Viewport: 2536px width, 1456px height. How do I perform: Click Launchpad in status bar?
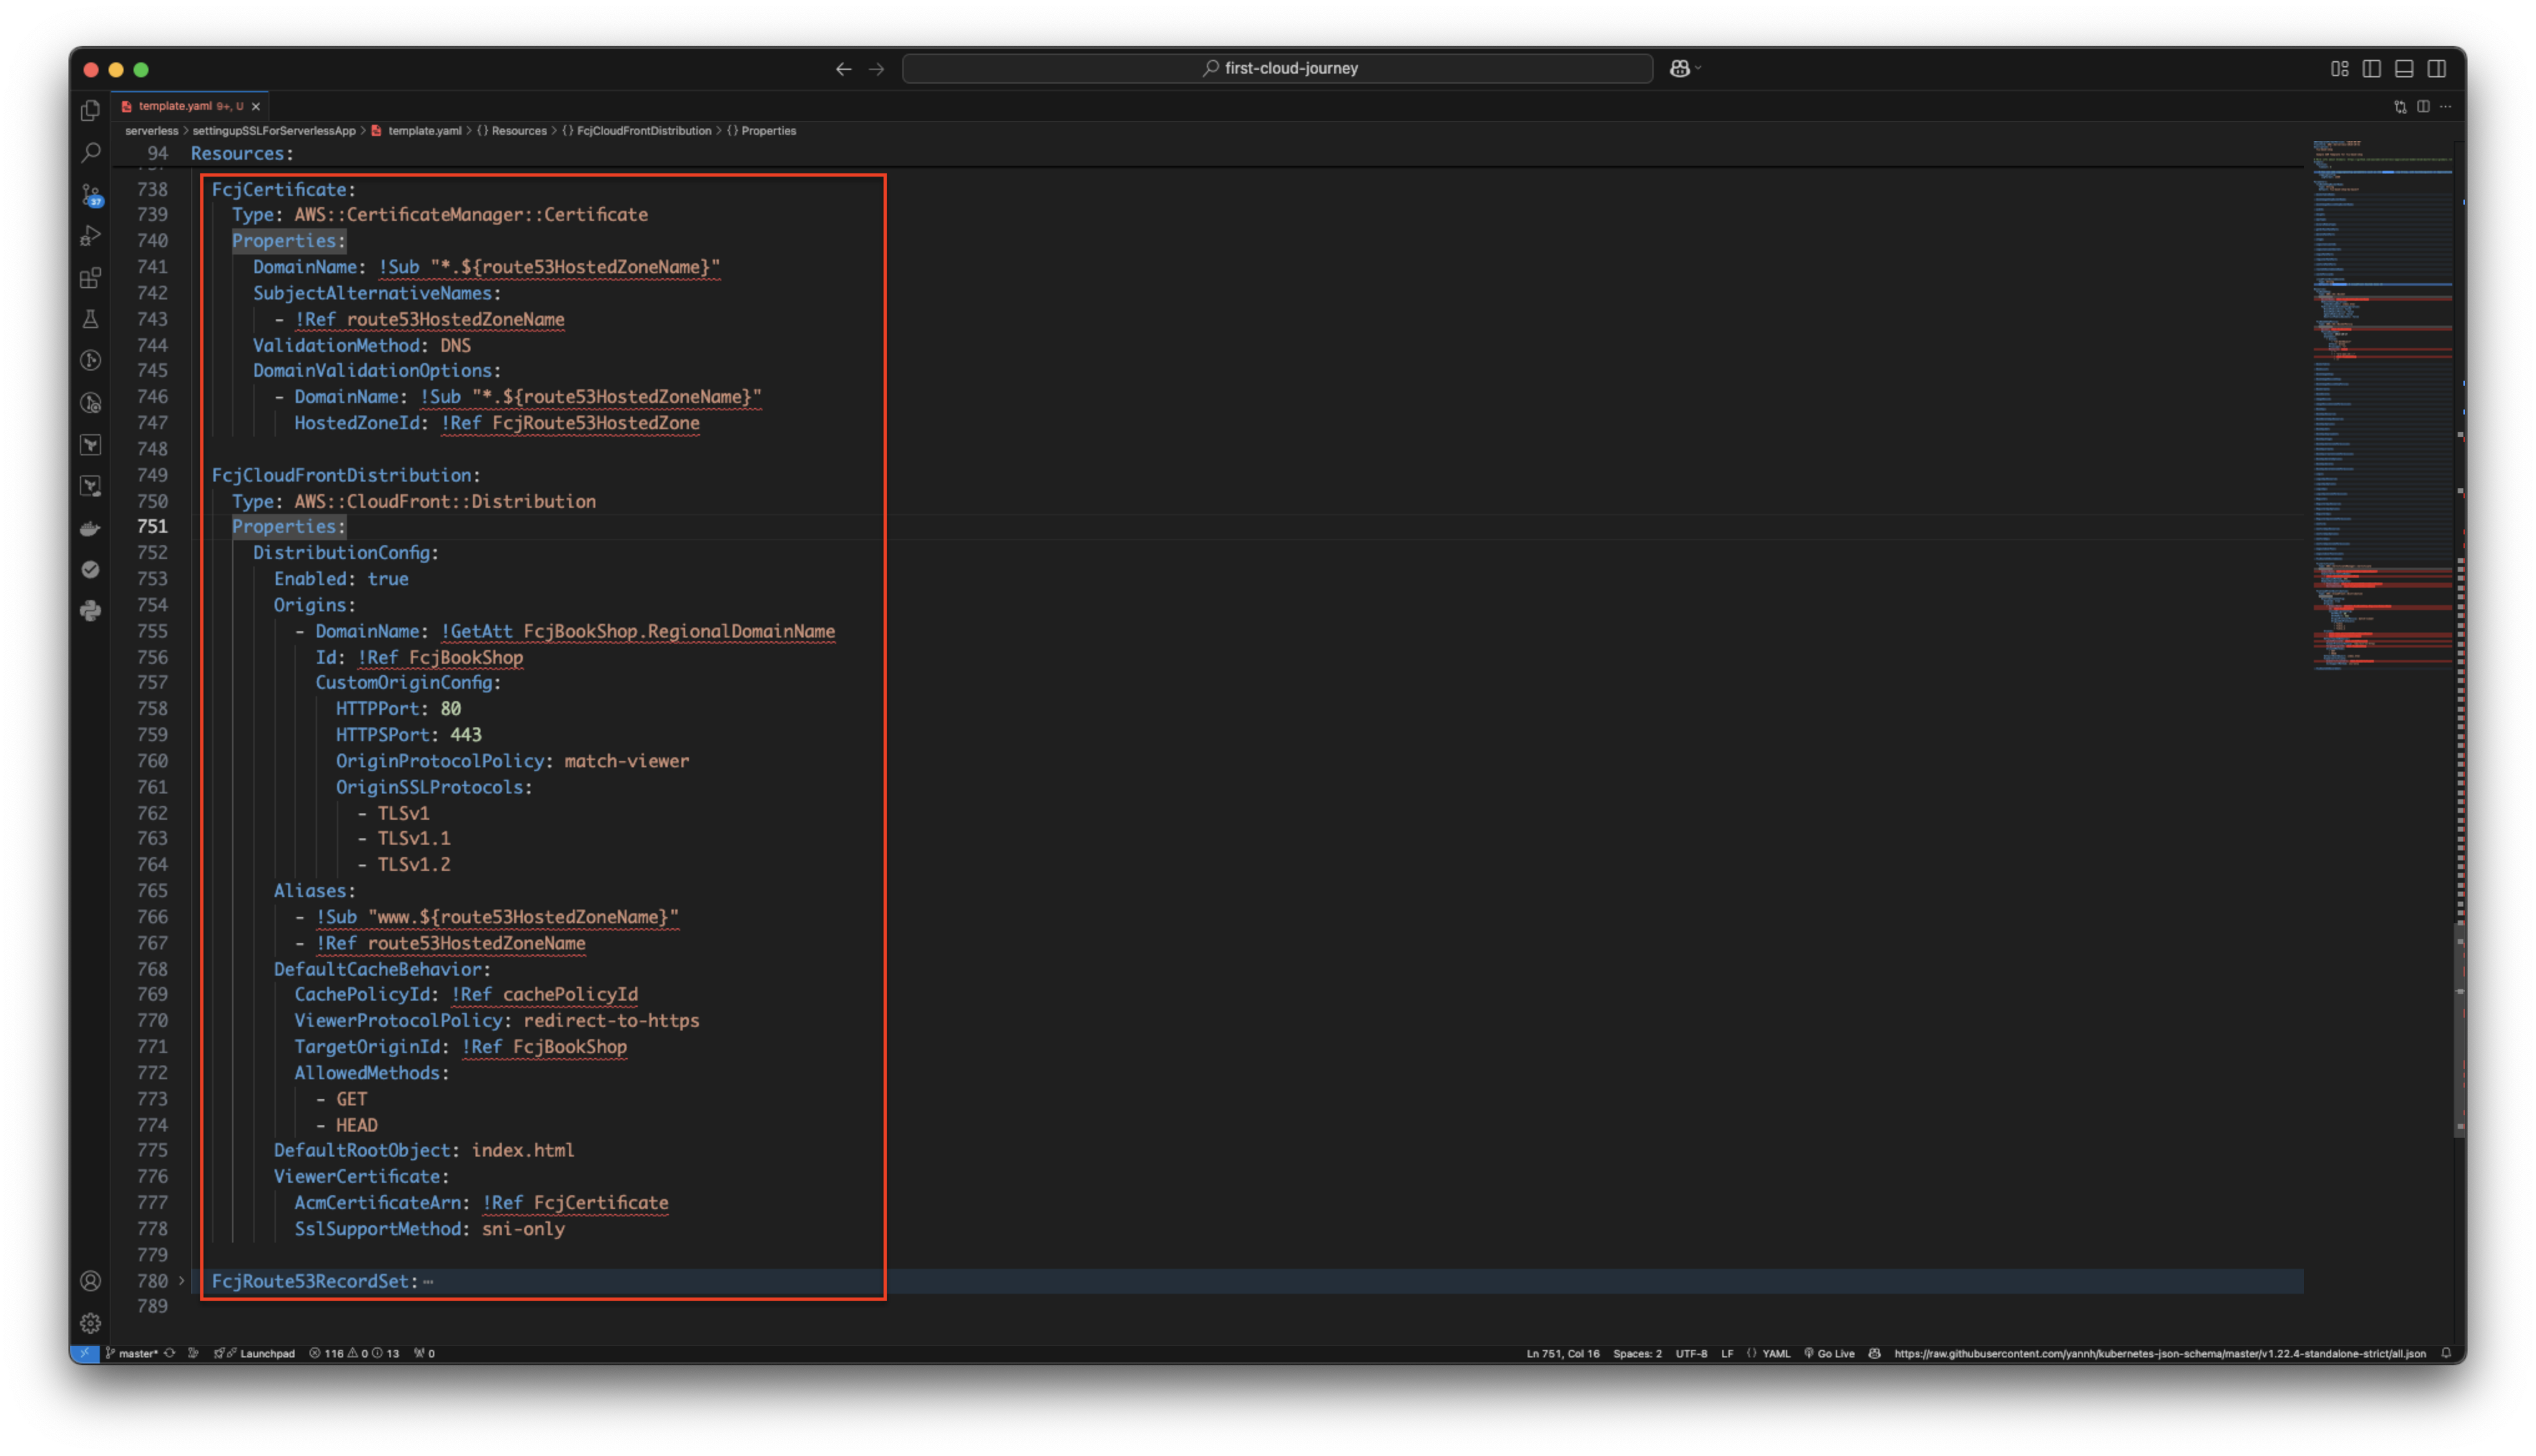click(x=255, y=1353)
